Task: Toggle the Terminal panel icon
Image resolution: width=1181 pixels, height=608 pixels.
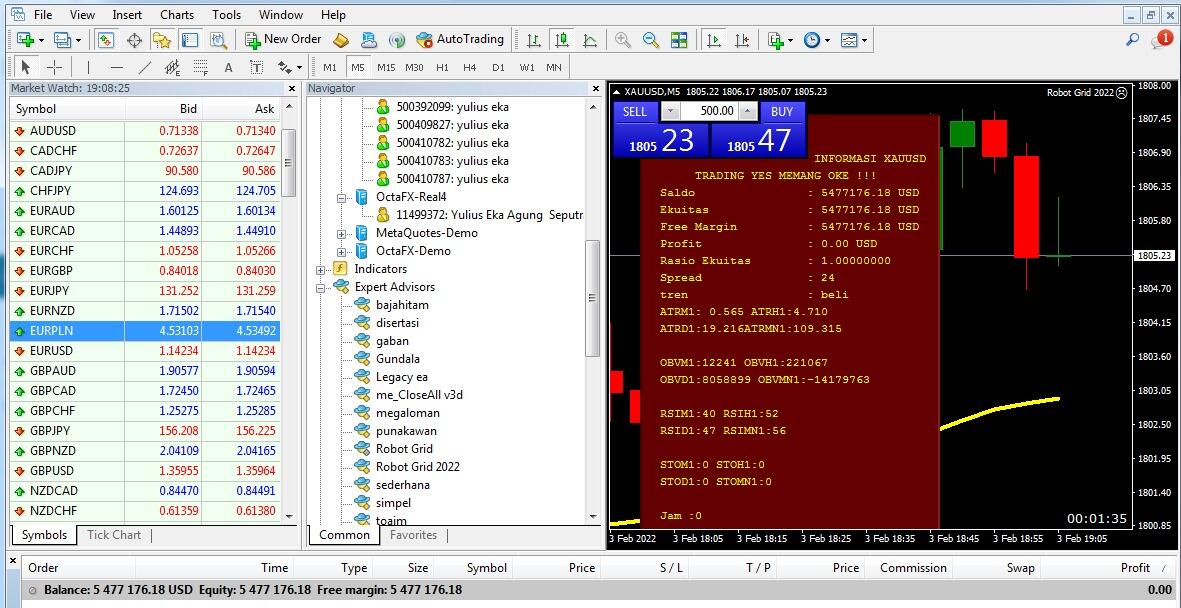Action: click(x=190, y=39)
